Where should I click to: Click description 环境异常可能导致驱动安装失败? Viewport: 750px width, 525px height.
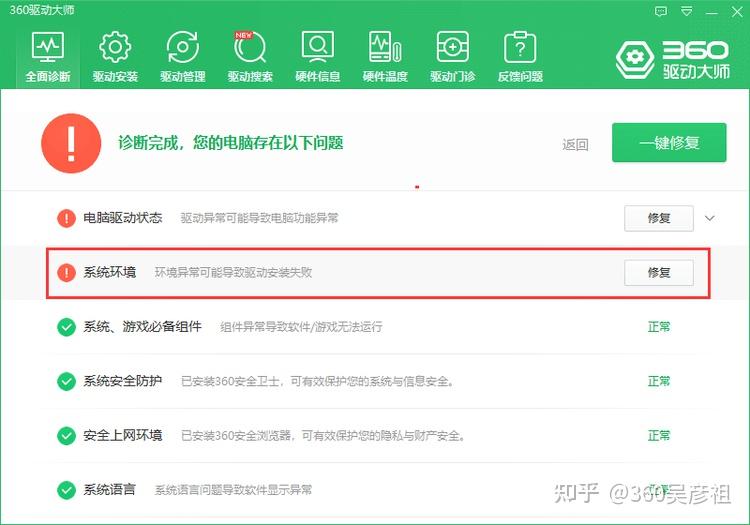point(233,273)
